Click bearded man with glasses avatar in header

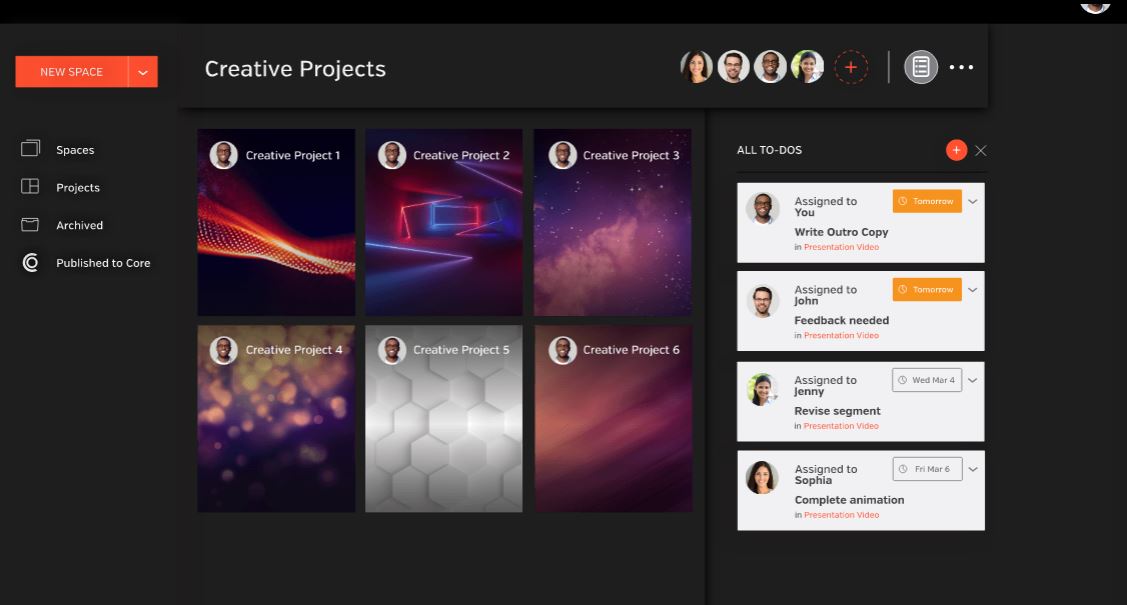pyautogui.click(x=733, y=67)
